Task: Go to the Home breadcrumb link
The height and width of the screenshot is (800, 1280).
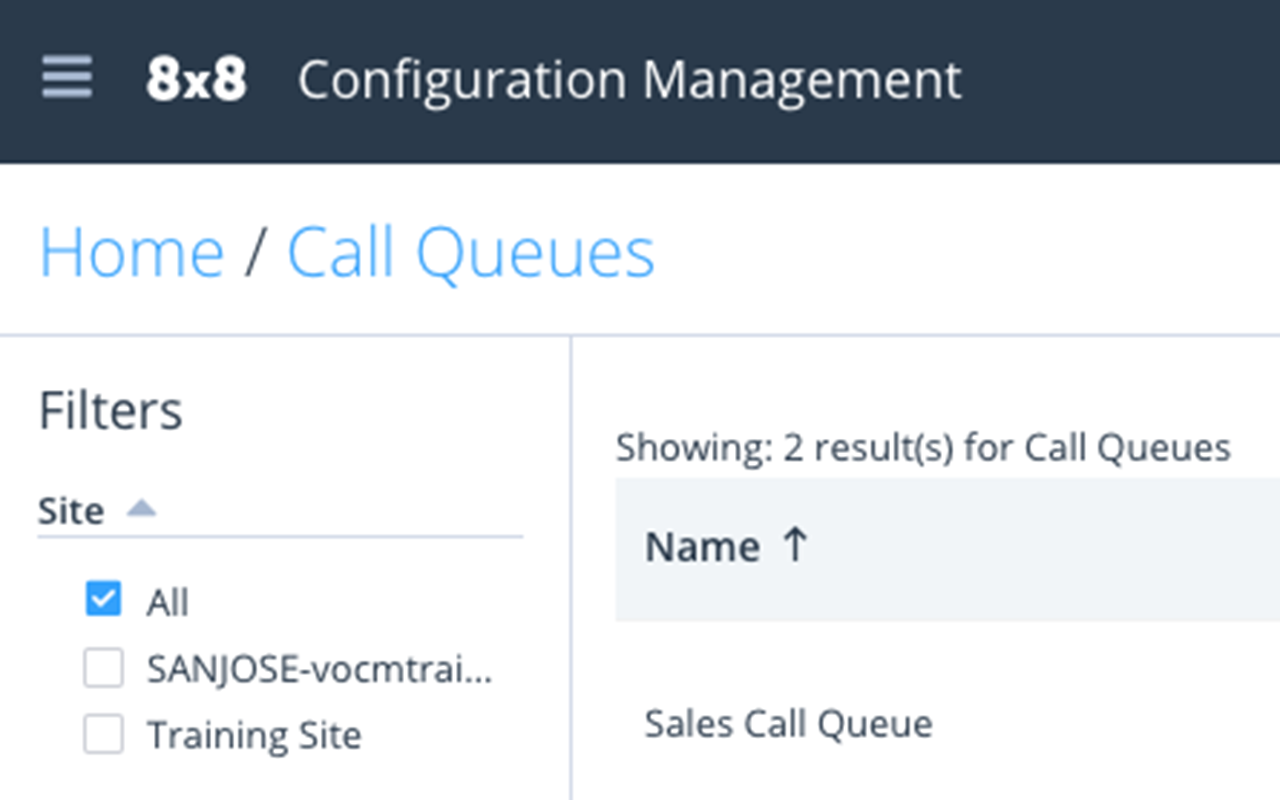Action: tap(131, 252)
